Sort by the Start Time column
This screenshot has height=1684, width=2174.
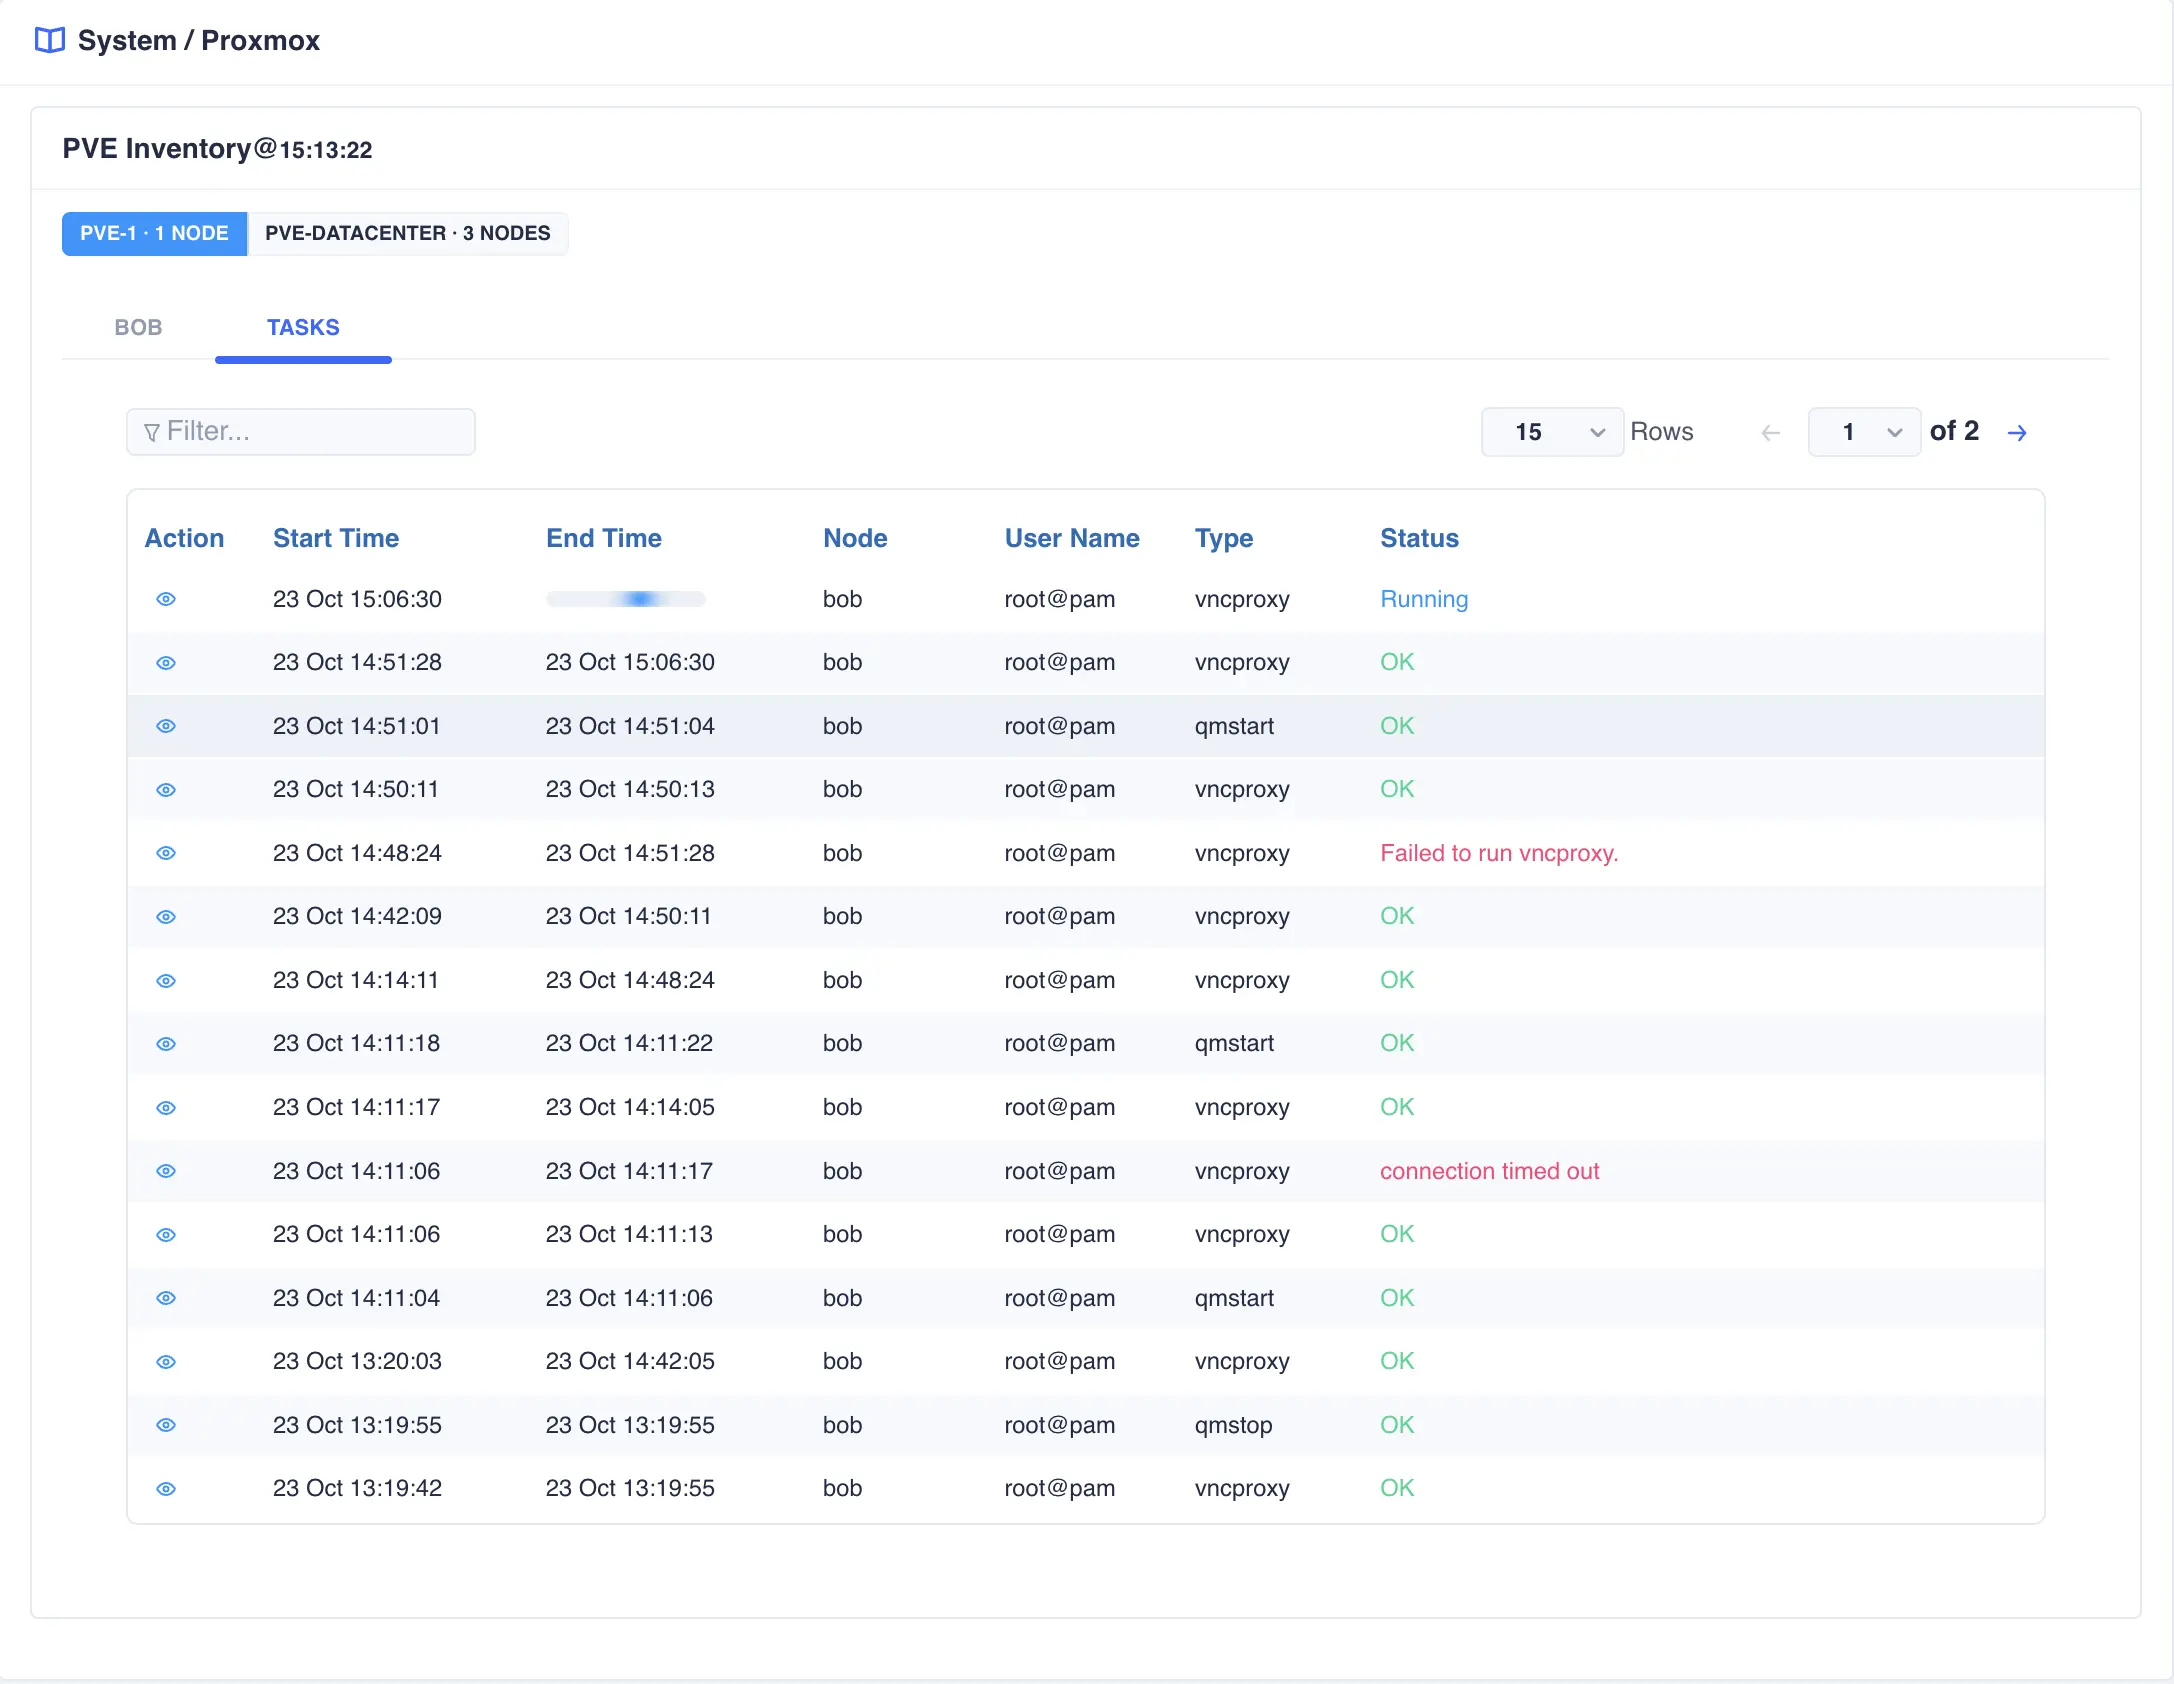coord(336,538)
